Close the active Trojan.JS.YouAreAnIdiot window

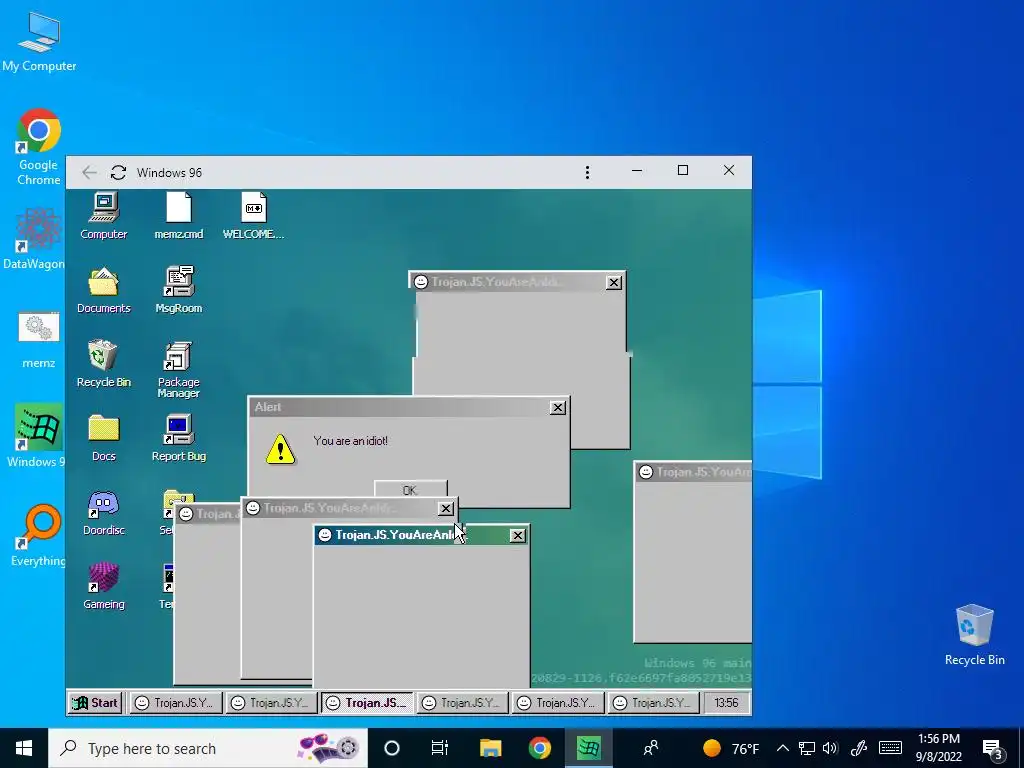click(x=517, y=536)
